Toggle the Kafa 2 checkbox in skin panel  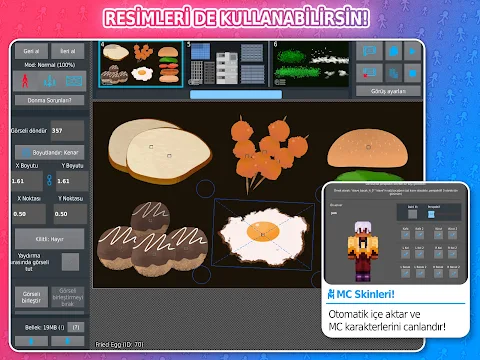pos(419,235)
